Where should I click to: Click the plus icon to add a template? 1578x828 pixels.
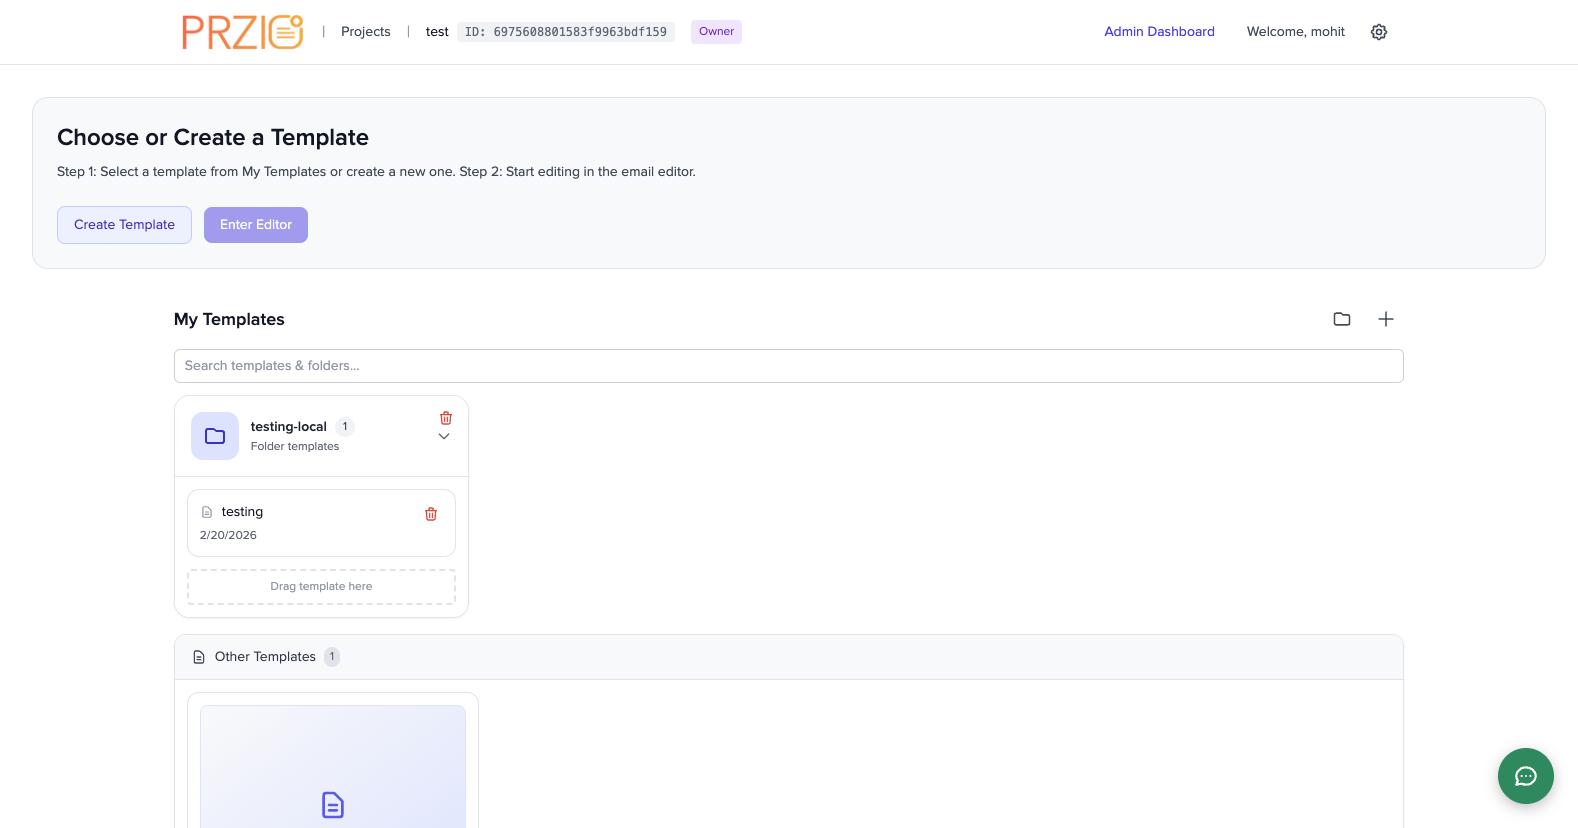click(x=1386, y=319)
